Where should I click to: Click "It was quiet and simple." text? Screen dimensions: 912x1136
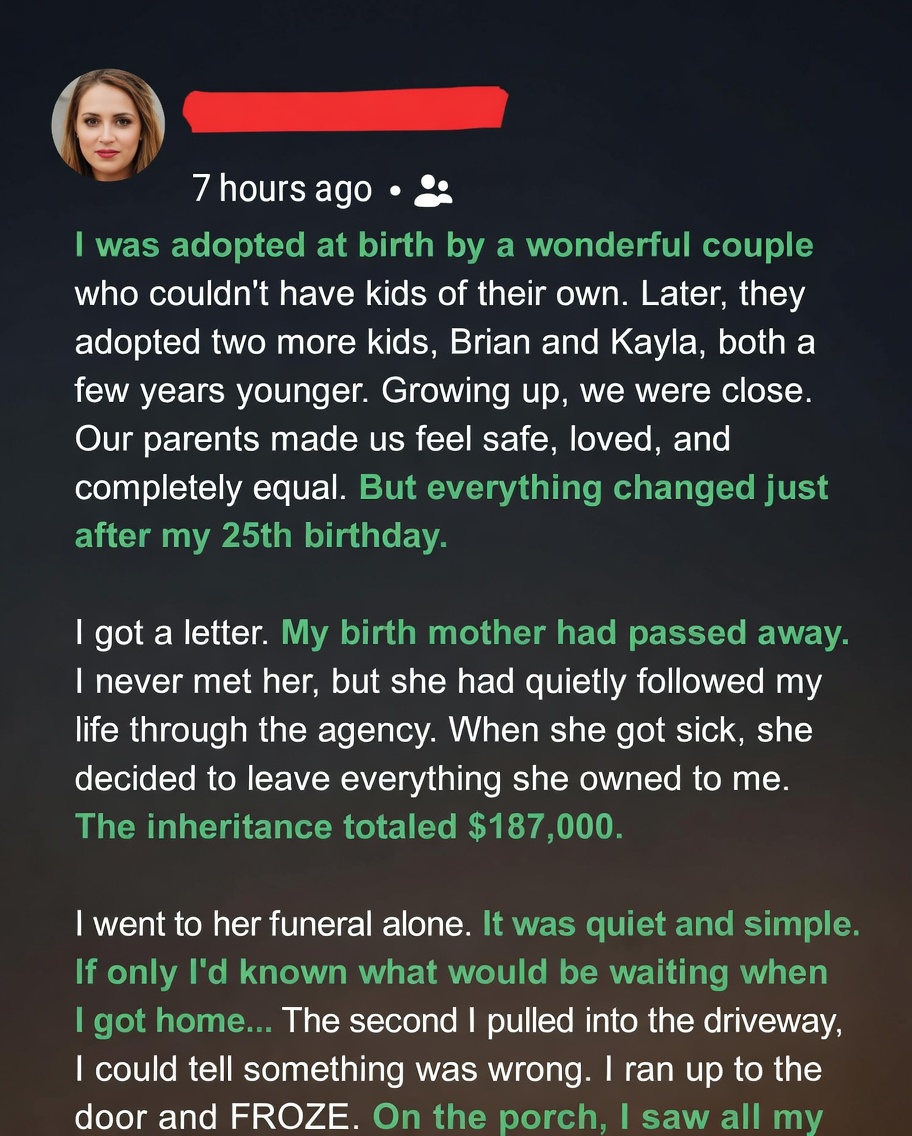tap(670, 925)
